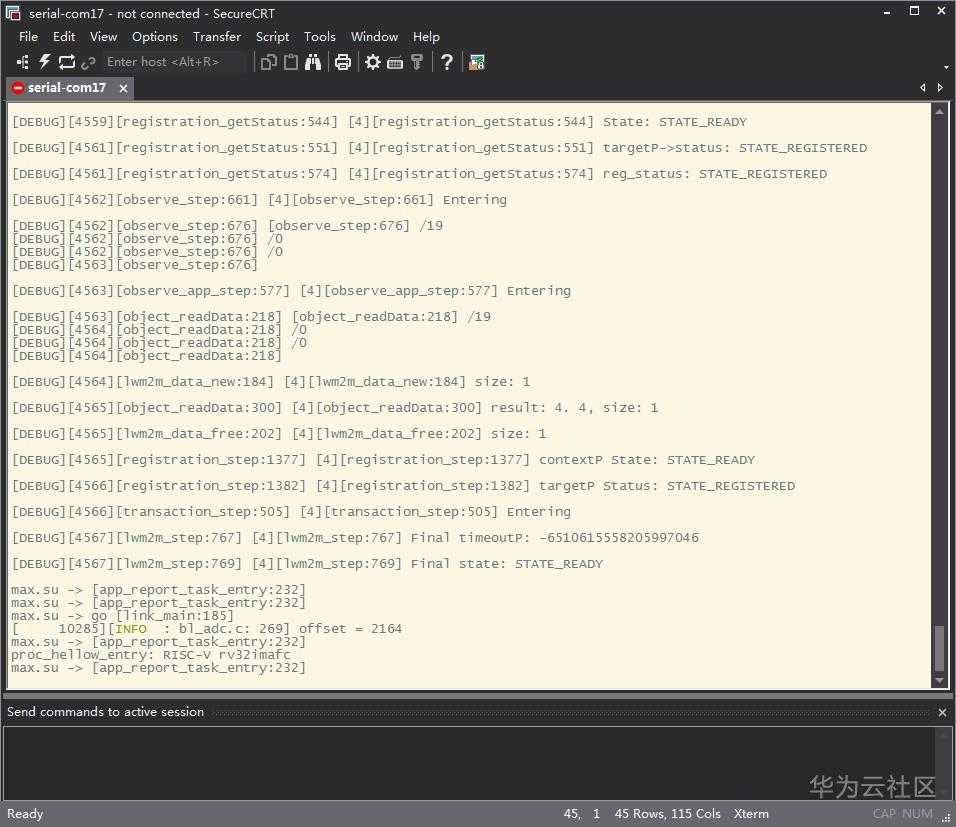Click the SecureFX launch icon

[476, 62]
